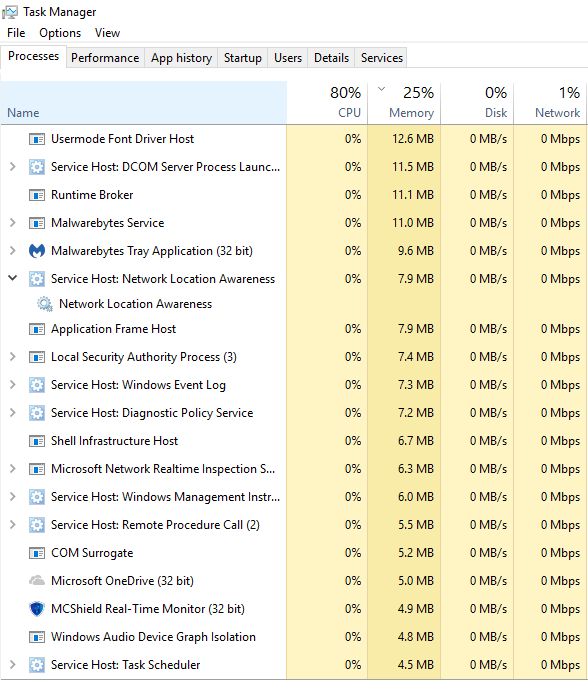Viewport: 588px width, 691px height.
Task: Click the Task Scheduler gear icon
Action: click(x=37, y=665)
